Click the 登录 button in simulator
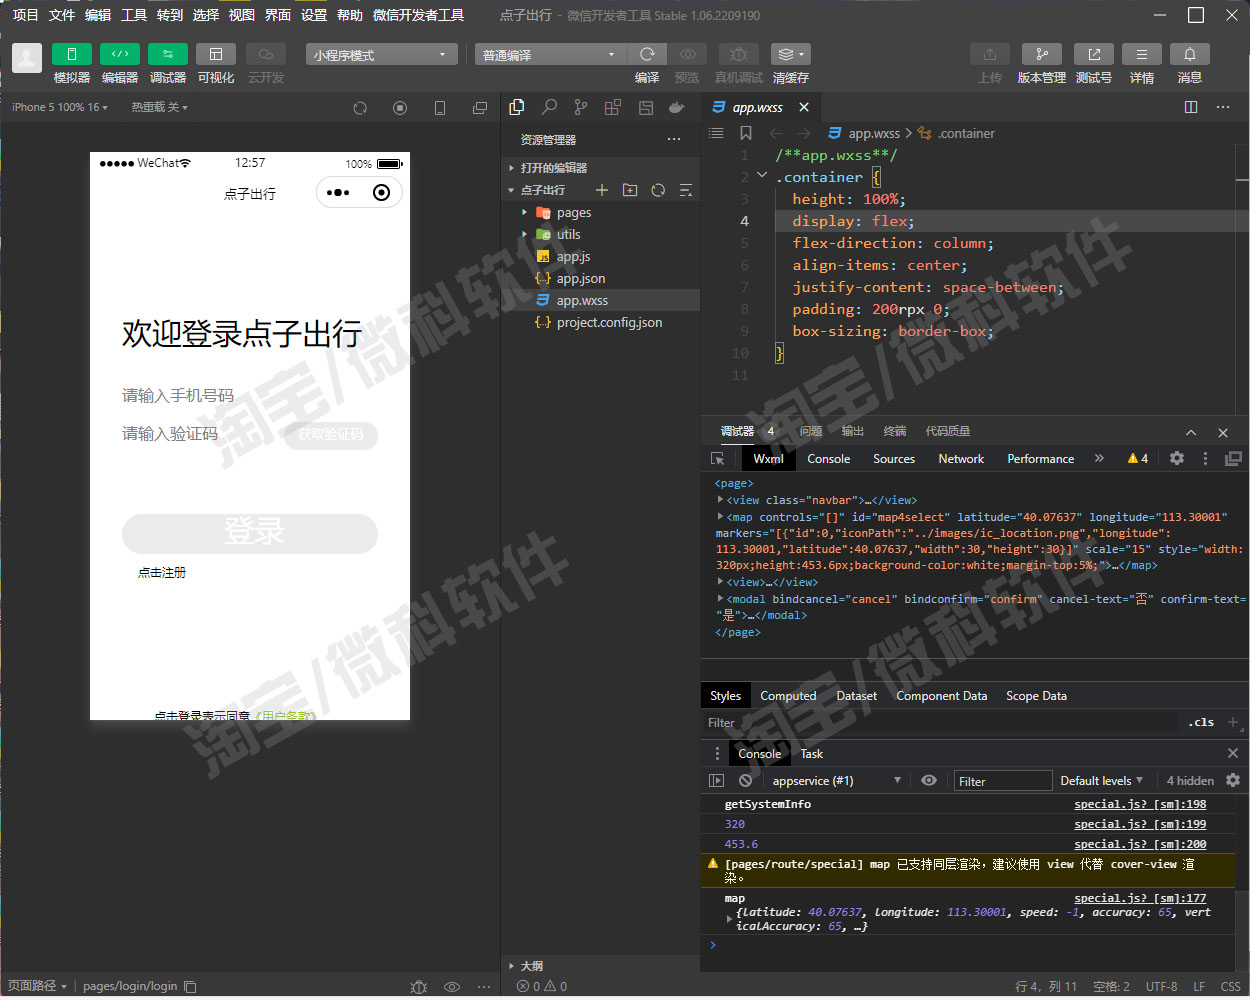Screen dimensions: 1250x1000 pos(250,533)
